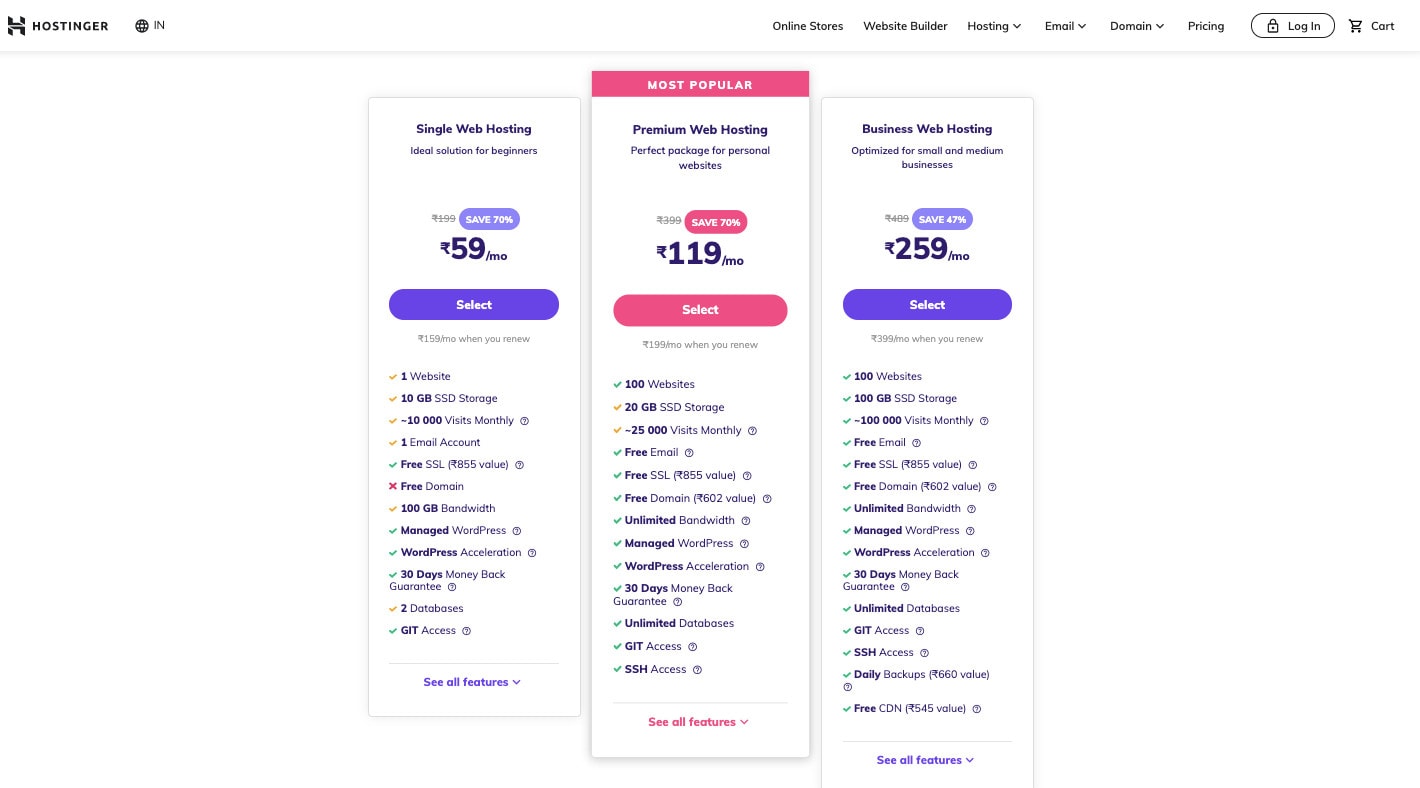Open info tooltip for Free Email in Premium plan
The image size is (1420, 788).
coord(688,452)
